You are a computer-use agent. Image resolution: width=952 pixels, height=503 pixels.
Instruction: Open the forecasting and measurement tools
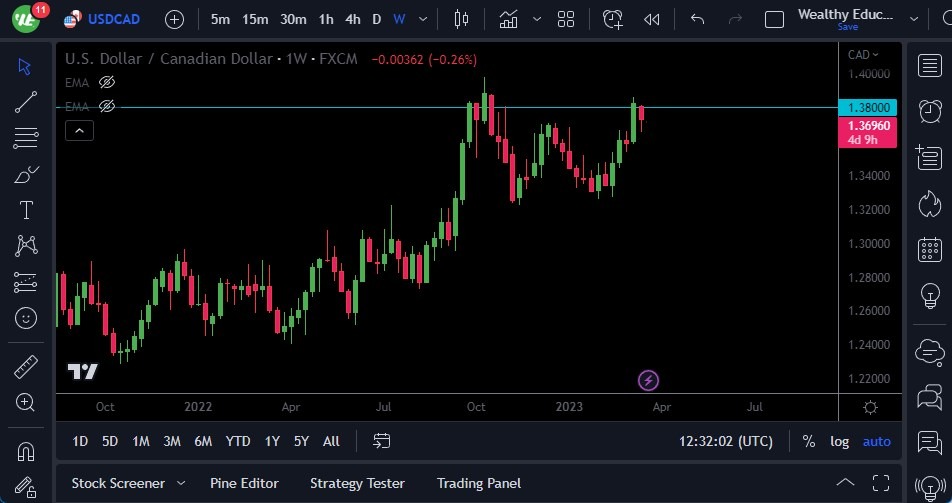click(x=26, y=282)
